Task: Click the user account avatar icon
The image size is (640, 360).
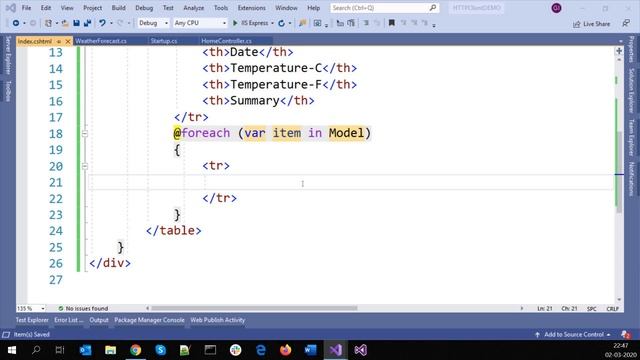Action: [x=556, y=8]
